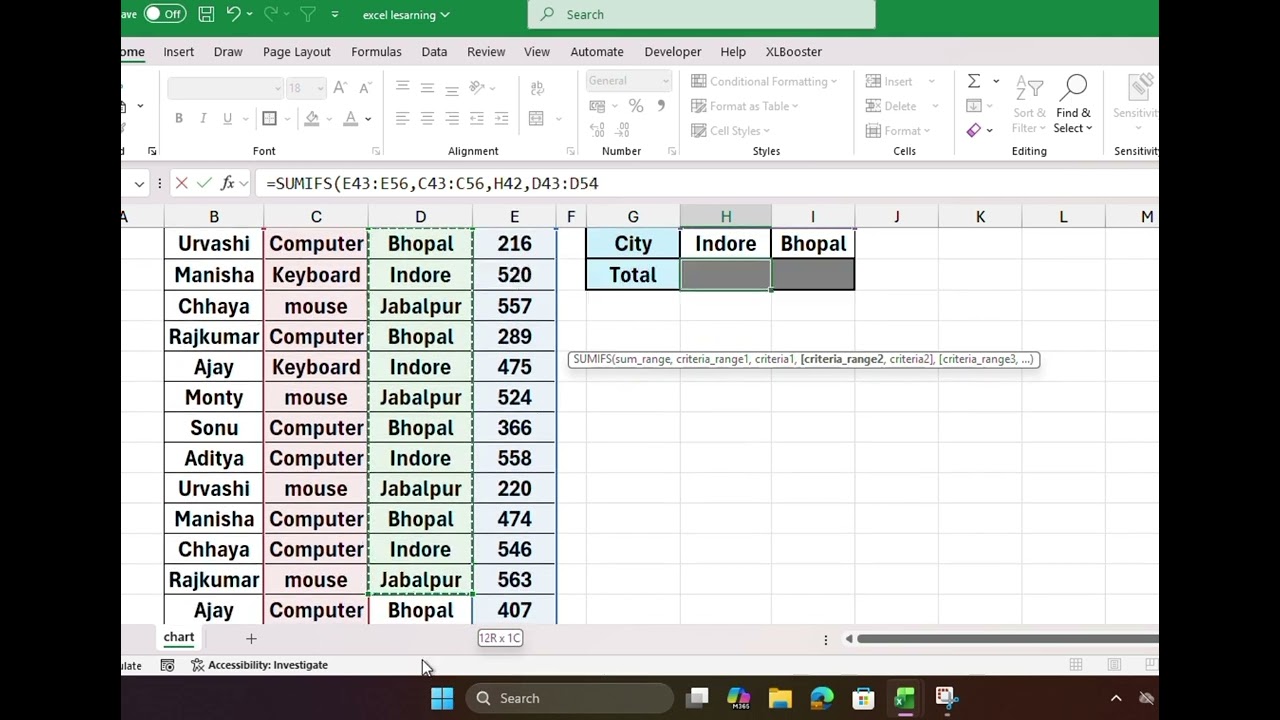Click the filter funnel icon in title bar

pos(307,14)
